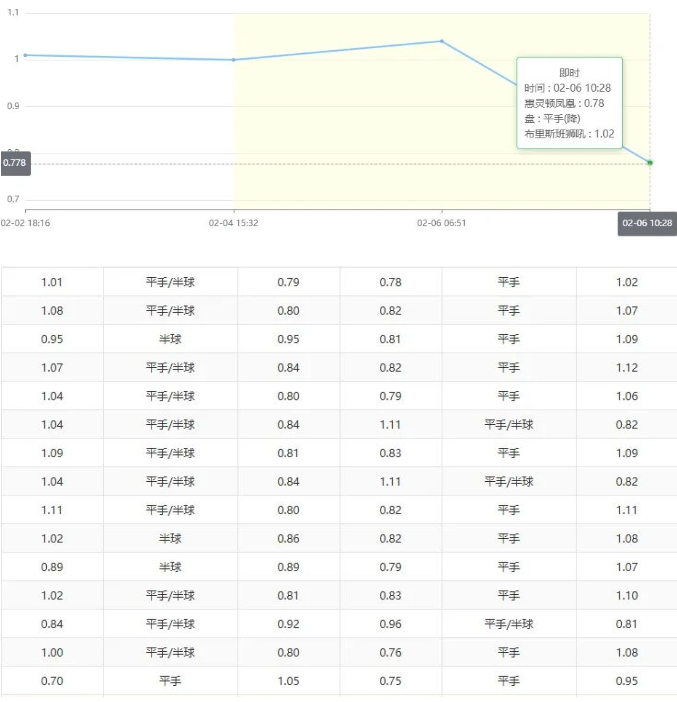Image resolution: width=677 pixels, height=702 pixels.
Task: Click the highlighted 02-06 10:28 x-axis label
Action: tap(647, 223)
